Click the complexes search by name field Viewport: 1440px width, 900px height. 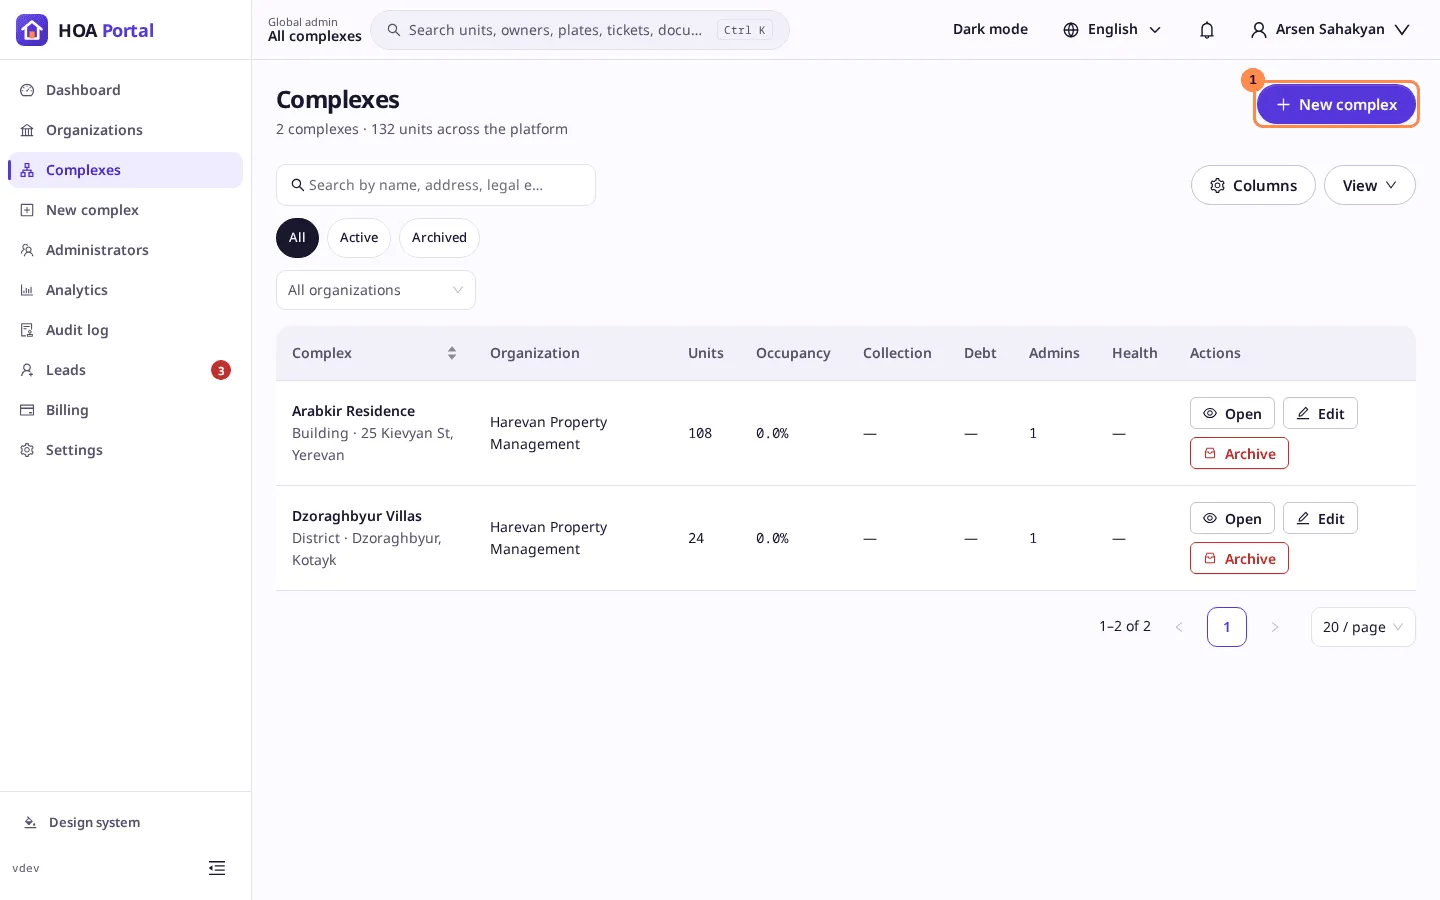click(436, 185)
